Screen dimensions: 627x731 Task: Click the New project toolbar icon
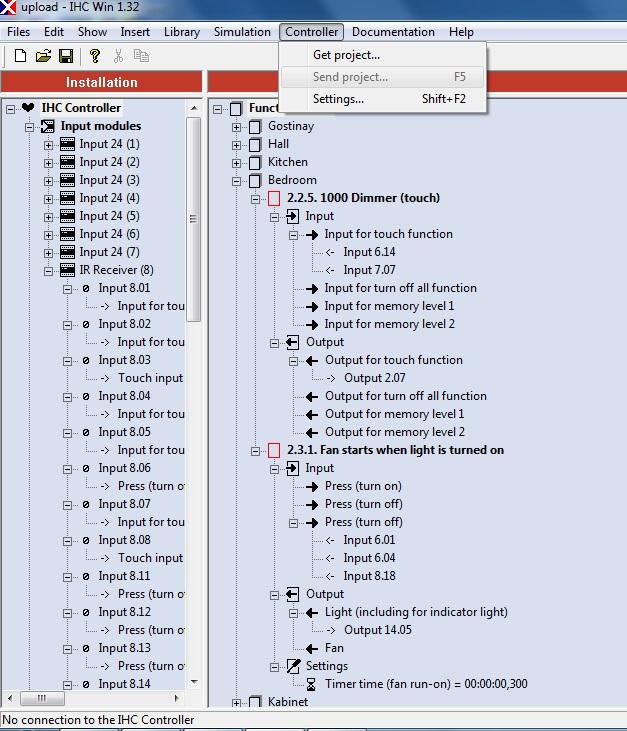pos(20,56)
